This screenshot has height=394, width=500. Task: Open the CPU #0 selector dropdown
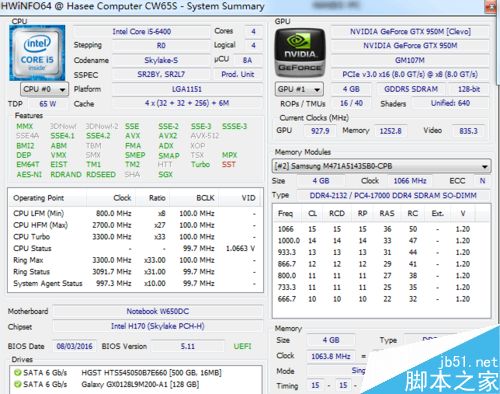(x=44, y=89)
